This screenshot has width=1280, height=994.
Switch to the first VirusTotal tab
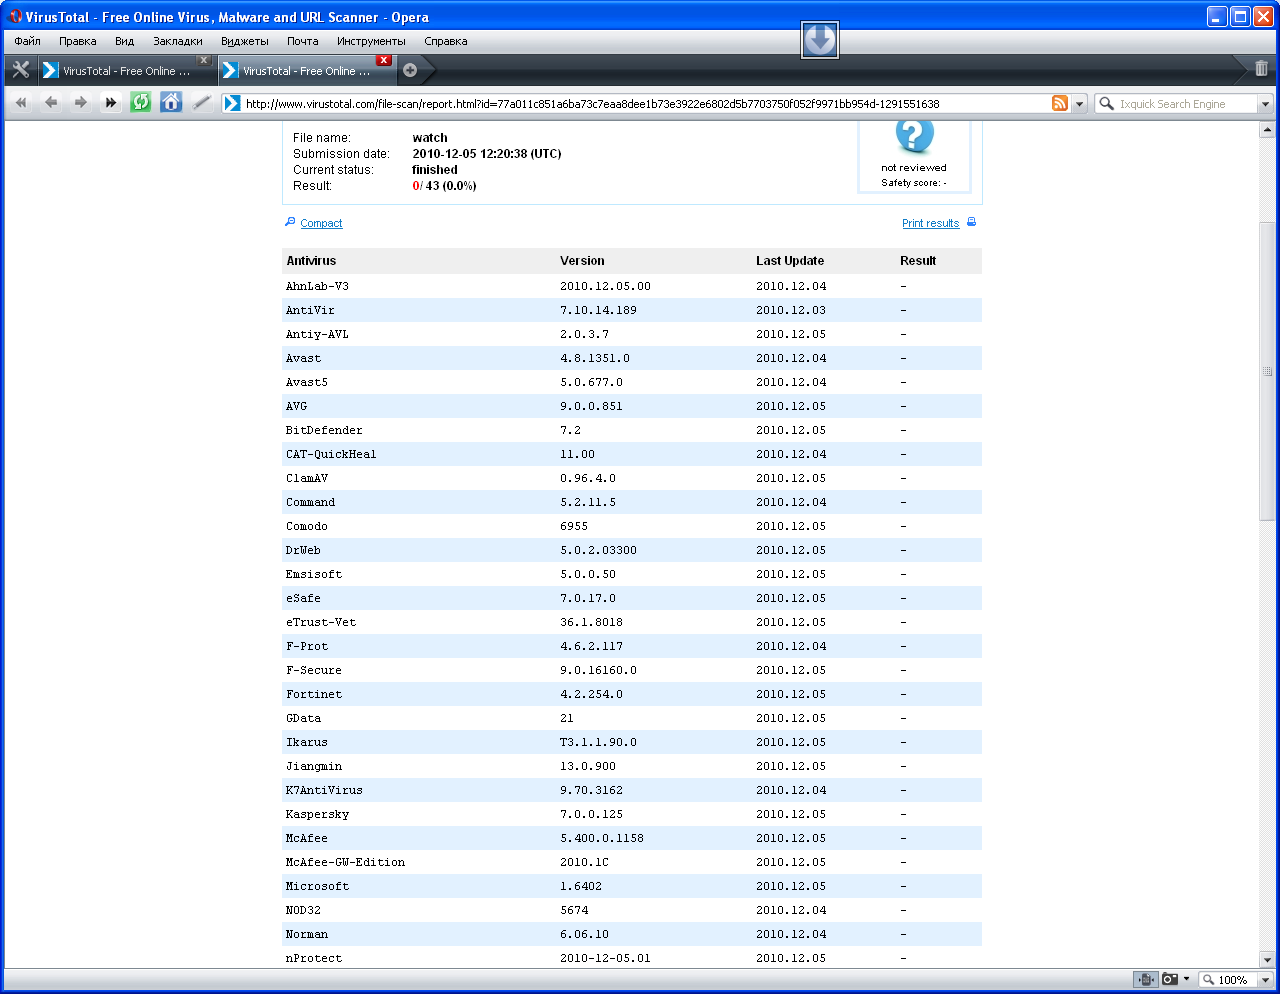[125, 70]
